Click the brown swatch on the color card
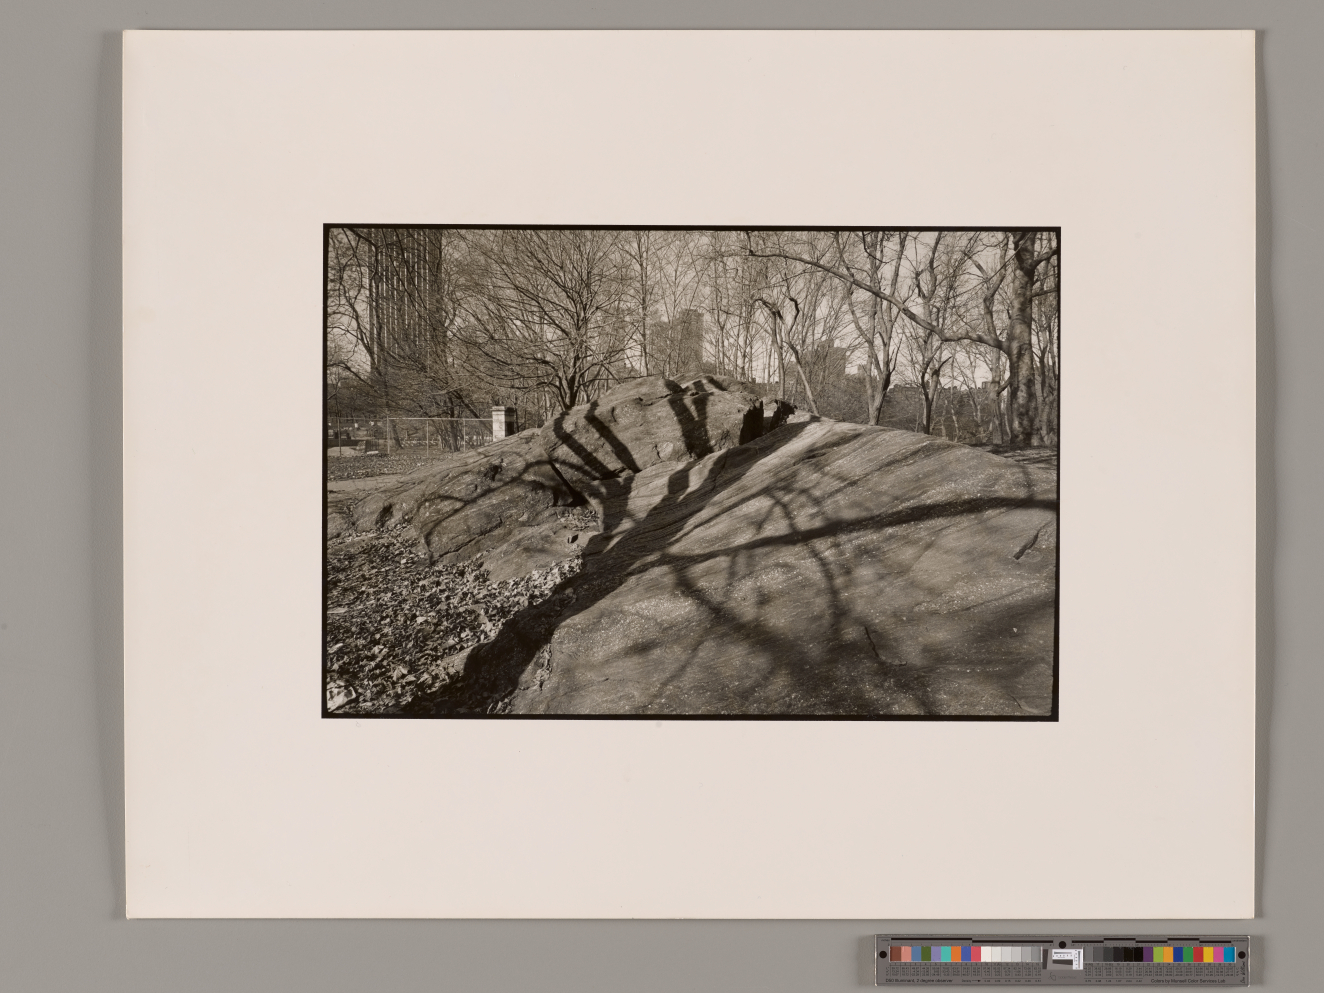Viewport: 1324px width, 993px height. (x=895, y=954)
